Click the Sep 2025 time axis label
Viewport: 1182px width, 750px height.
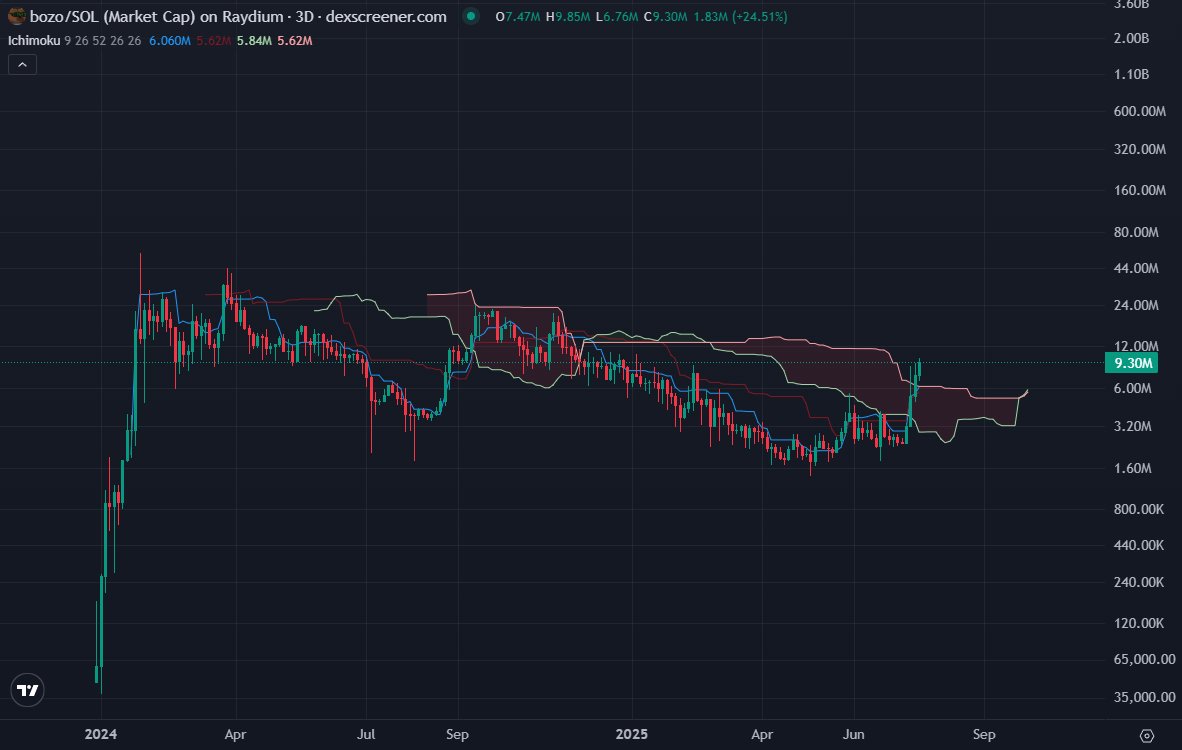984,734
